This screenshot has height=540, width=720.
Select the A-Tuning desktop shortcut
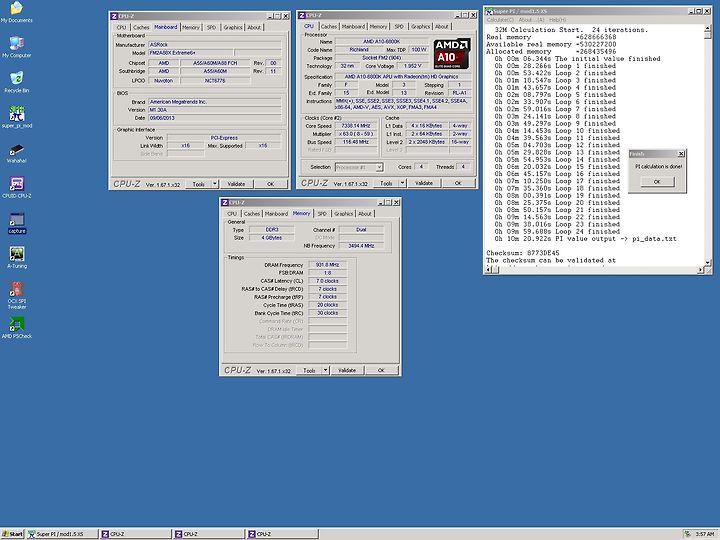coord(17,258)
